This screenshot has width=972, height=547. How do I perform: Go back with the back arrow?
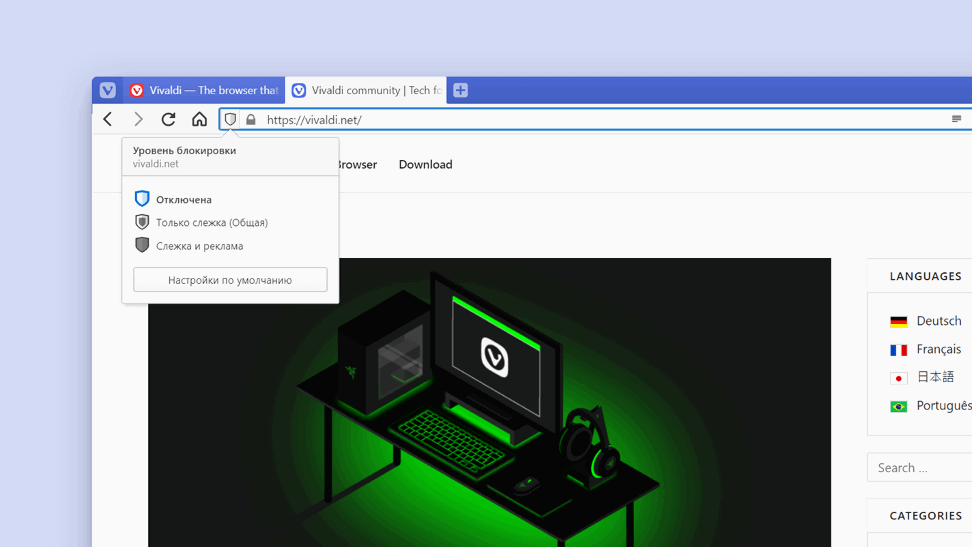108,119
